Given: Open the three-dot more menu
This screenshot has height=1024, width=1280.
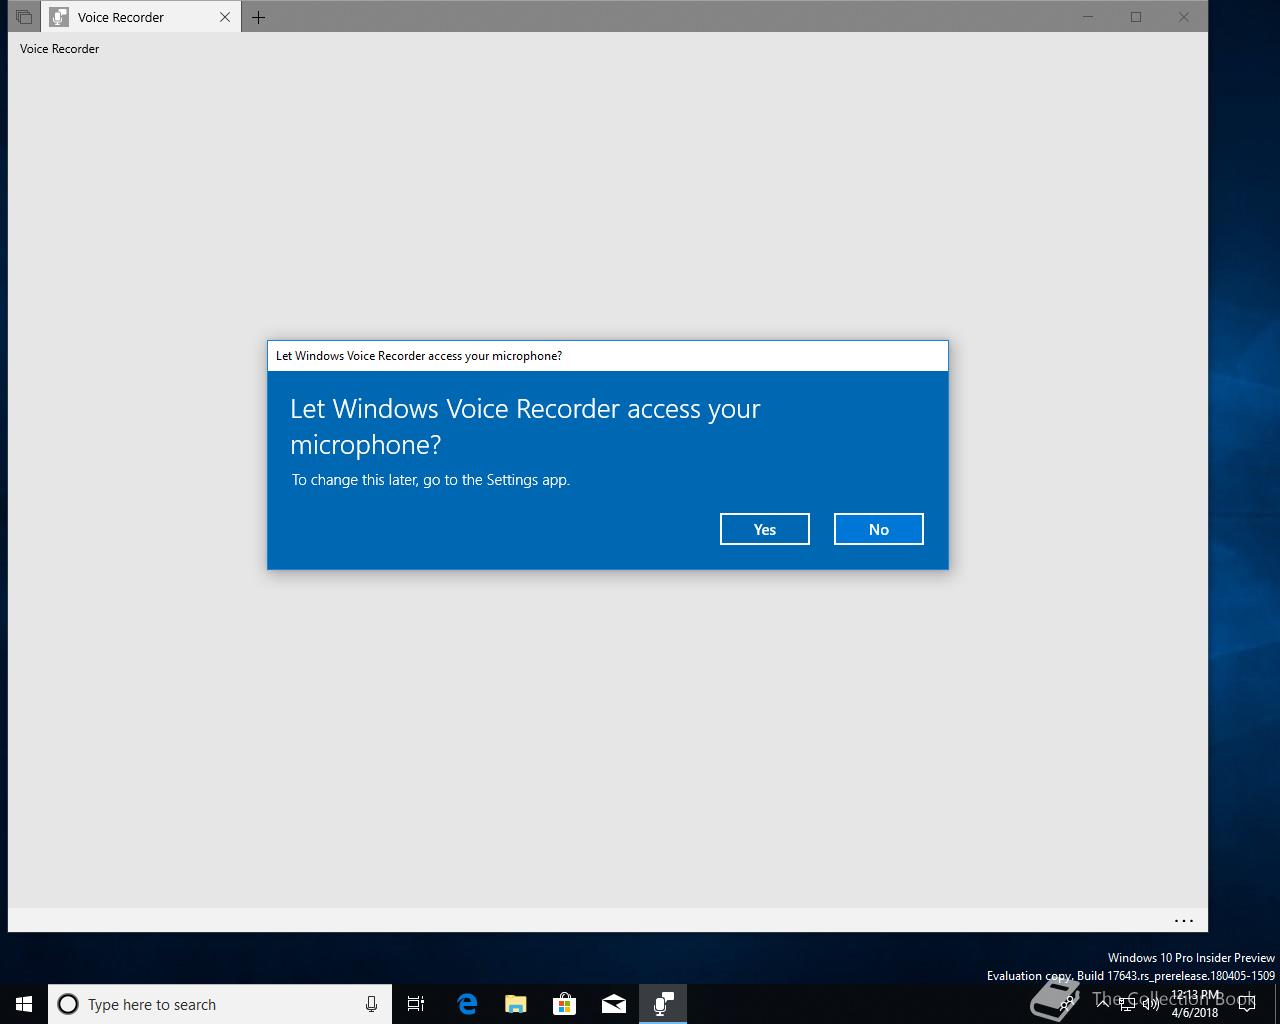Looking at the screenshot, I should pos(1184,921).
